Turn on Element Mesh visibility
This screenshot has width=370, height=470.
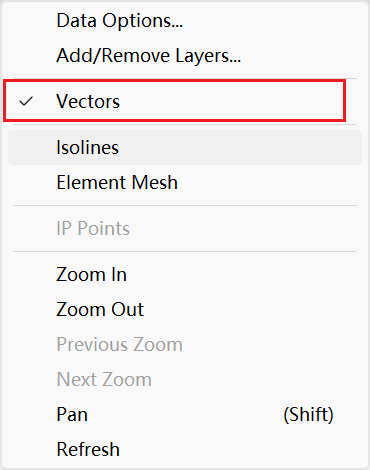pyautogui.click(x=185, y=182)
